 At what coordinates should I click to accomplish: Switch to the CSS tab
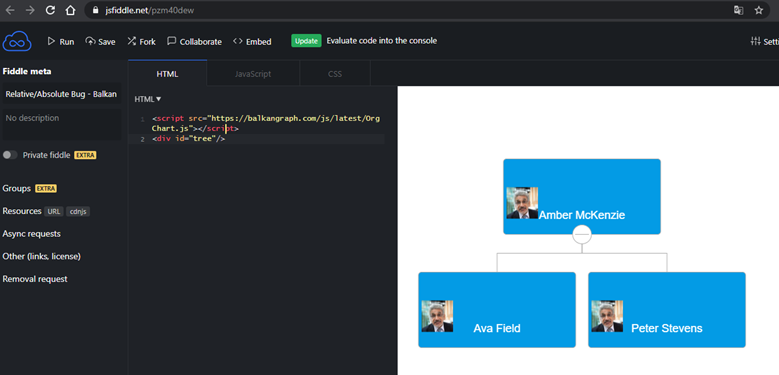[335, 74]
